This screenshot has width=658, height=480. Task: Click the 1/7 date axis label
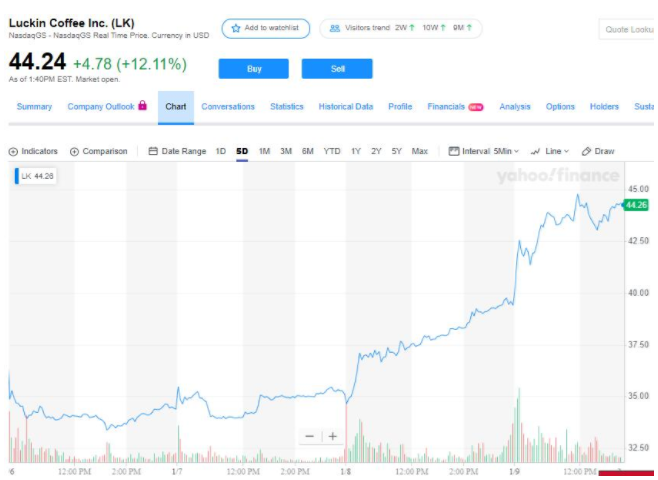pyautogui.click(x=177, y=472)
